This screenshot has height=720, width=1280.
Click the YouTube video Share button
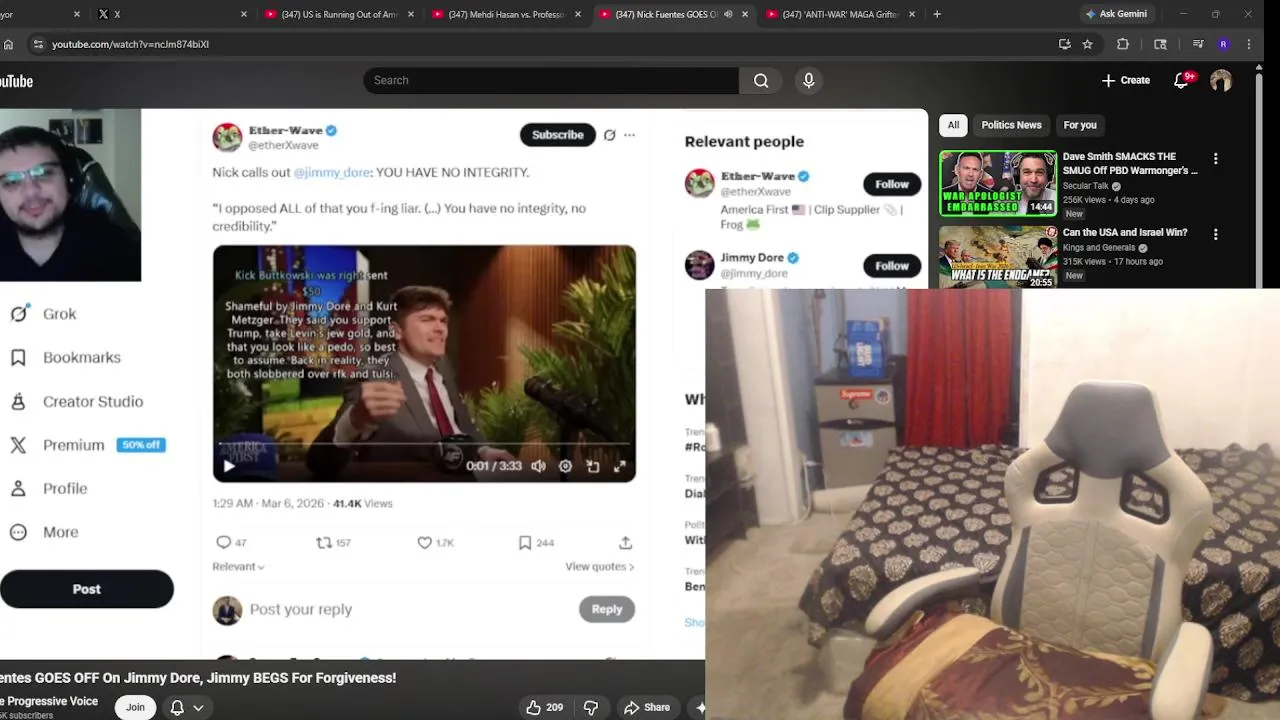click(x=647, y=707)
